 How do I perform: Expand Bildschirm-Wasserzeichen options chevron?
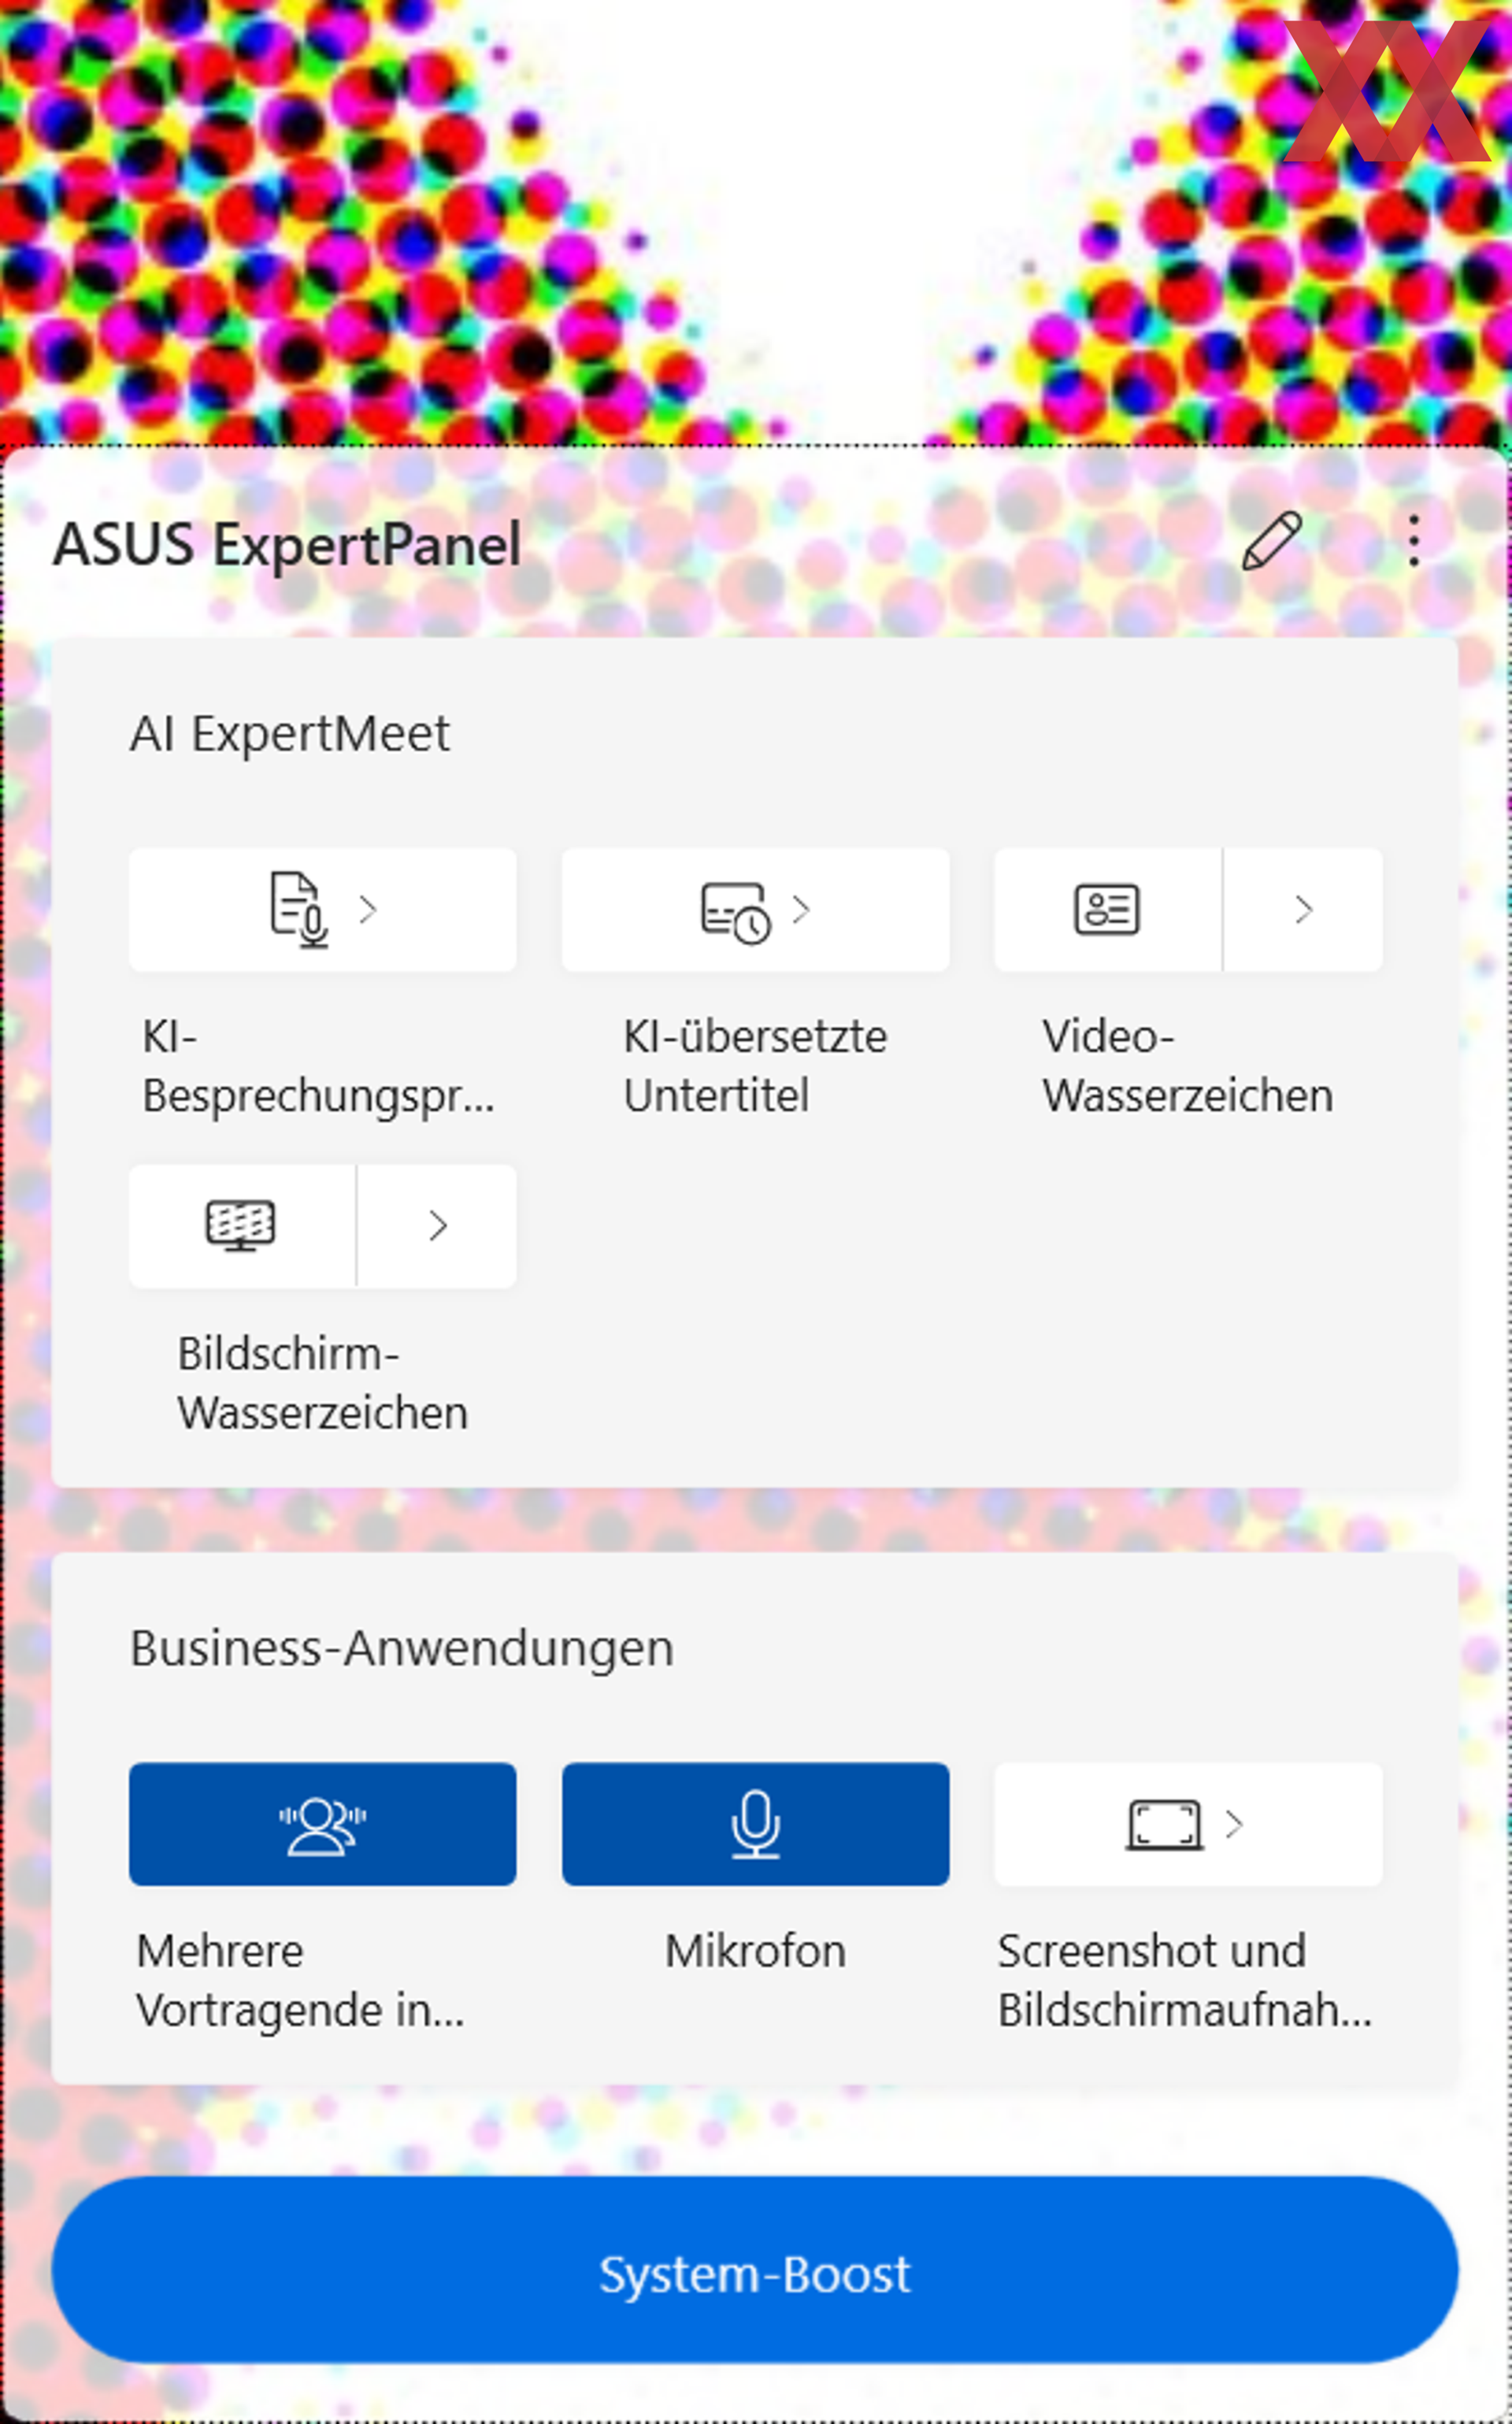(437, 1225)
